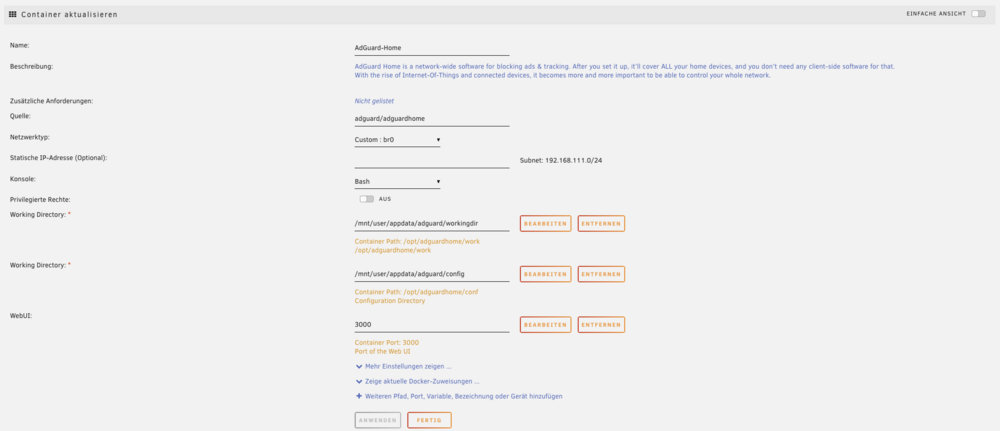Click the workingdir path input field

432,224
